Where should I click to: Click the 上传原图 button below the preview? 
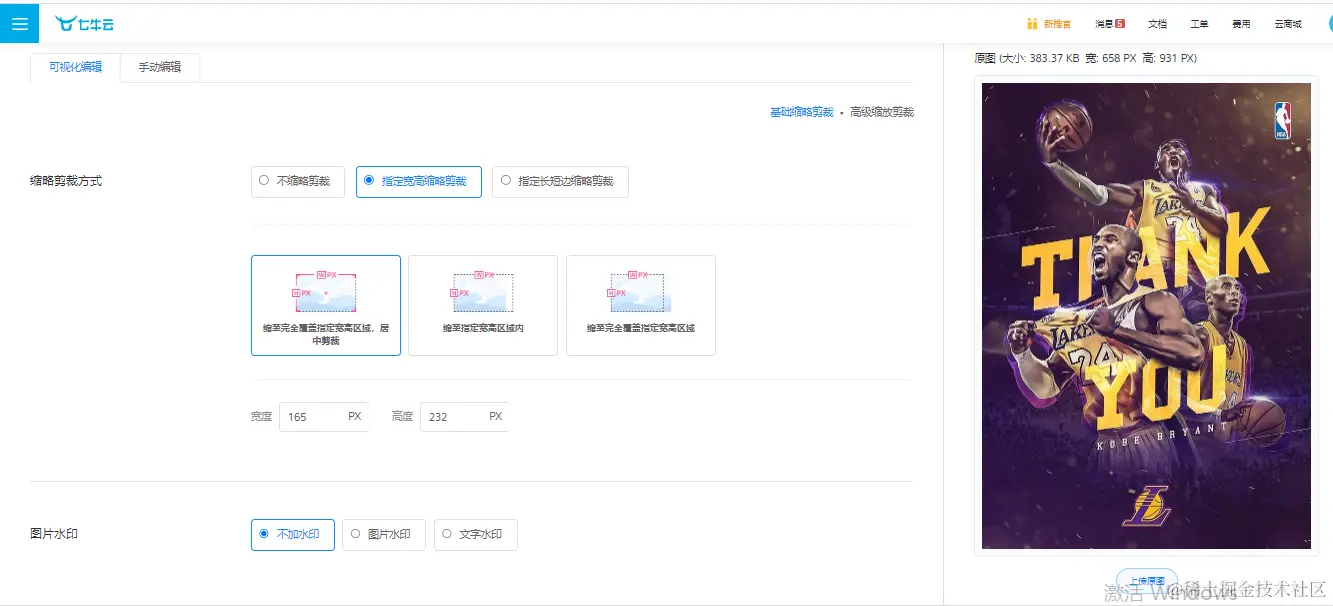click(x=1146, y=580)
